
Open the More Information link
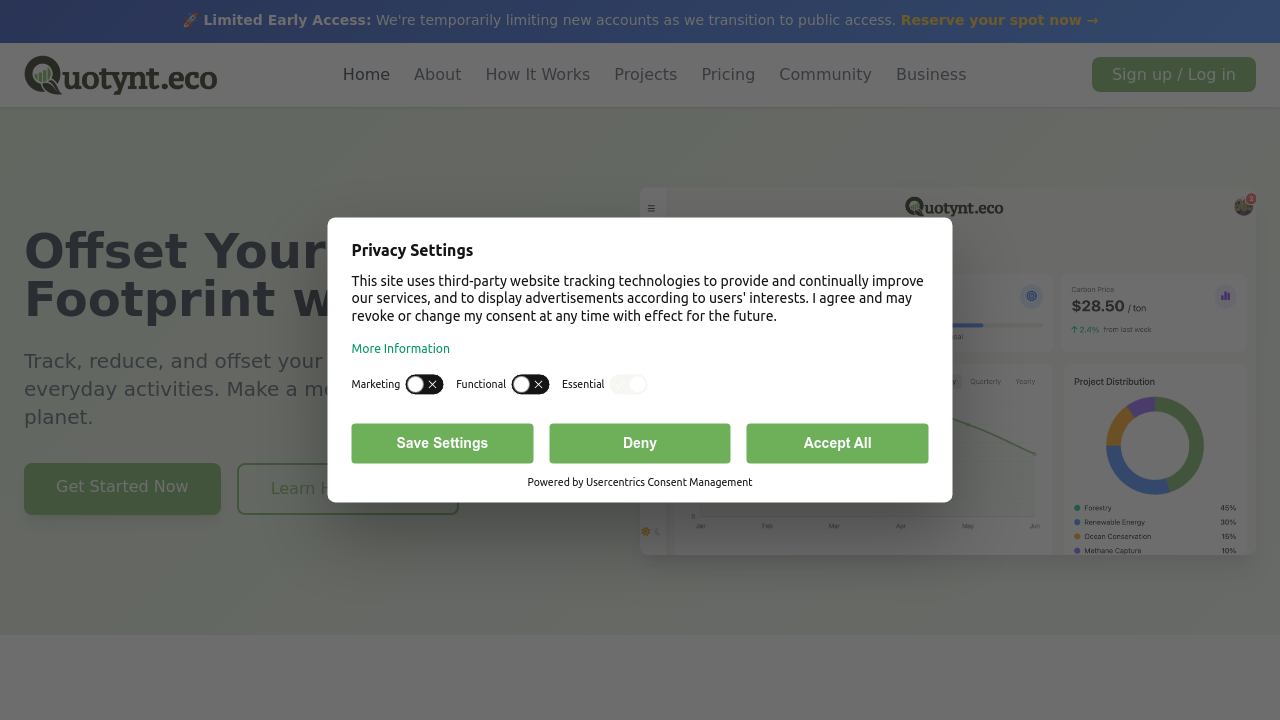tap(400, 349)
